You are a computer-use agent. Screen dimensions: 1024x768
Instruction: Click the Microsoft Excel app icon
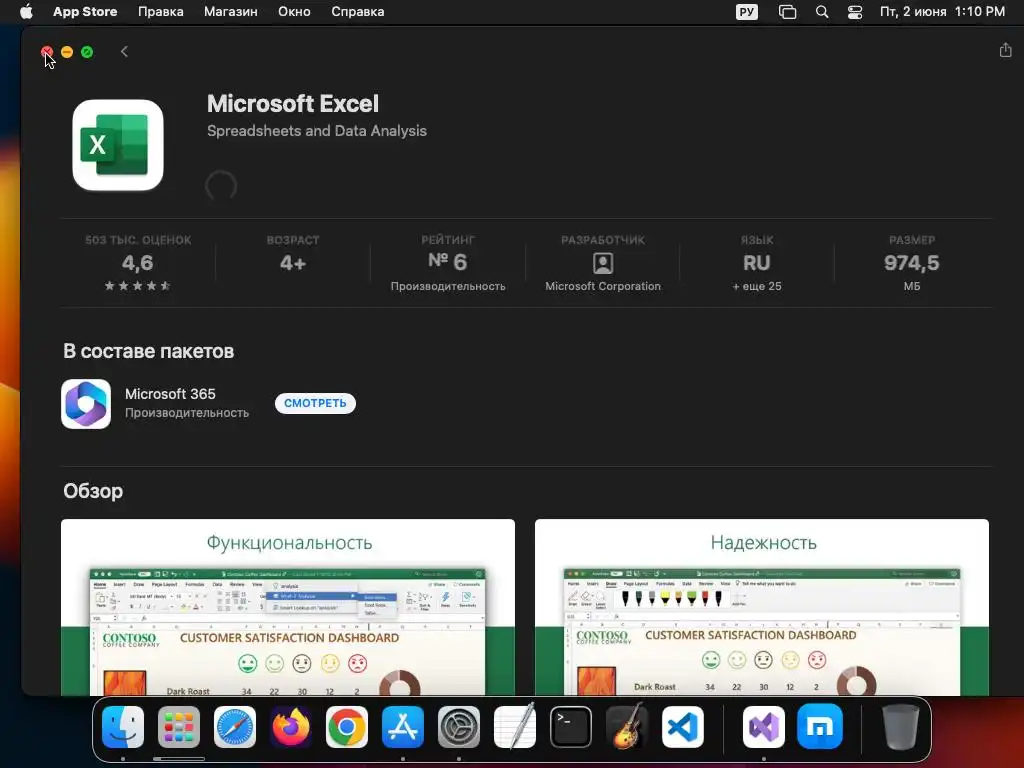[x=118, y=145]
